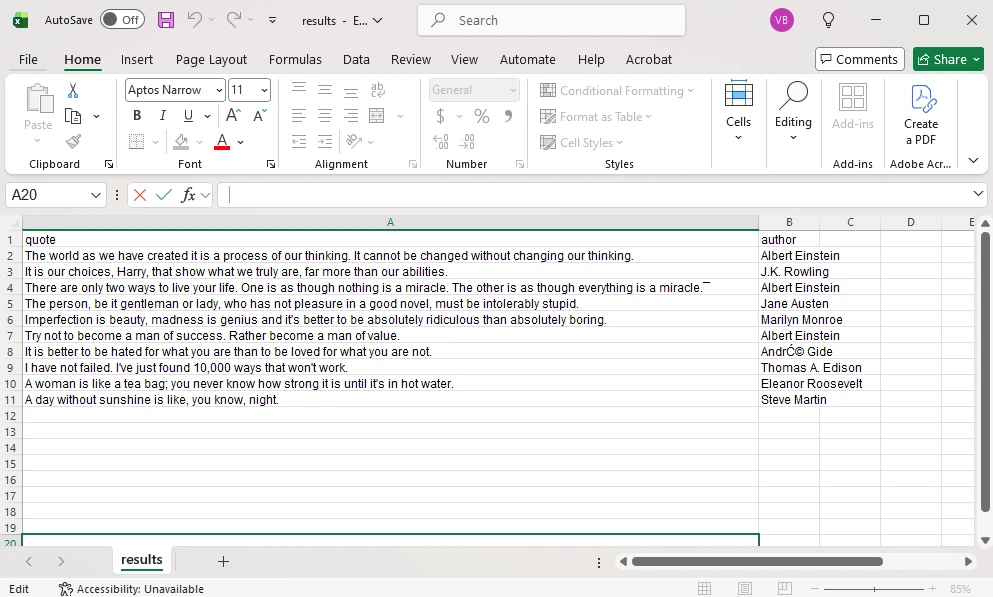Add a new sheet with plus icon
This screenshot has height=597, width=993.
[x=223, y=562]
